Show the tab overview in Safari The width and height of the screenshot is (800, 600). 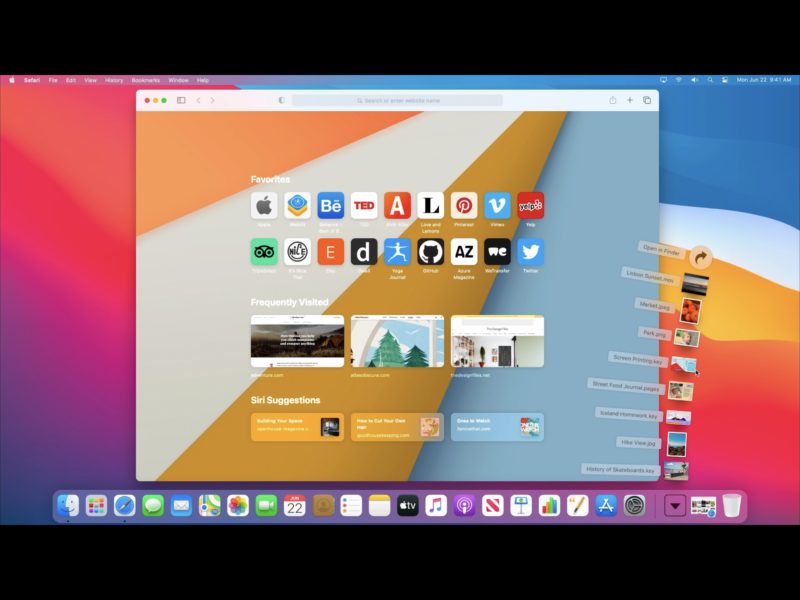coord(647,100)
